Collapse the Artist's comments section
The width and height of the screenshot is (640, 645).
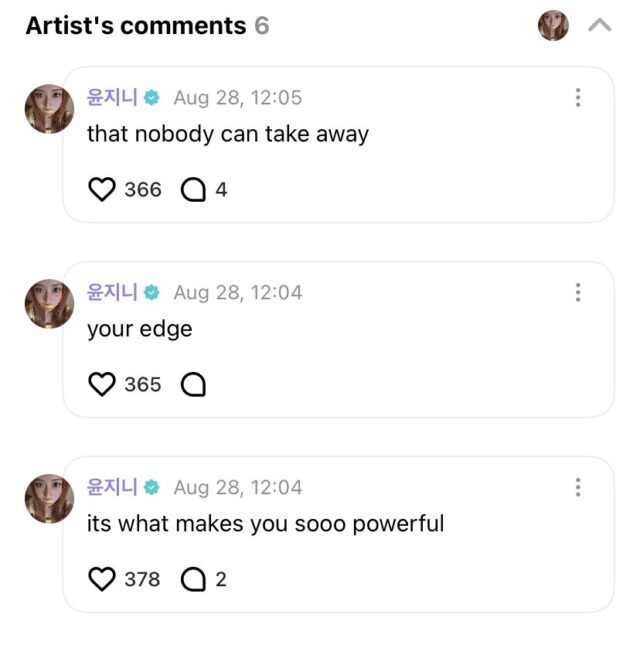600,26
